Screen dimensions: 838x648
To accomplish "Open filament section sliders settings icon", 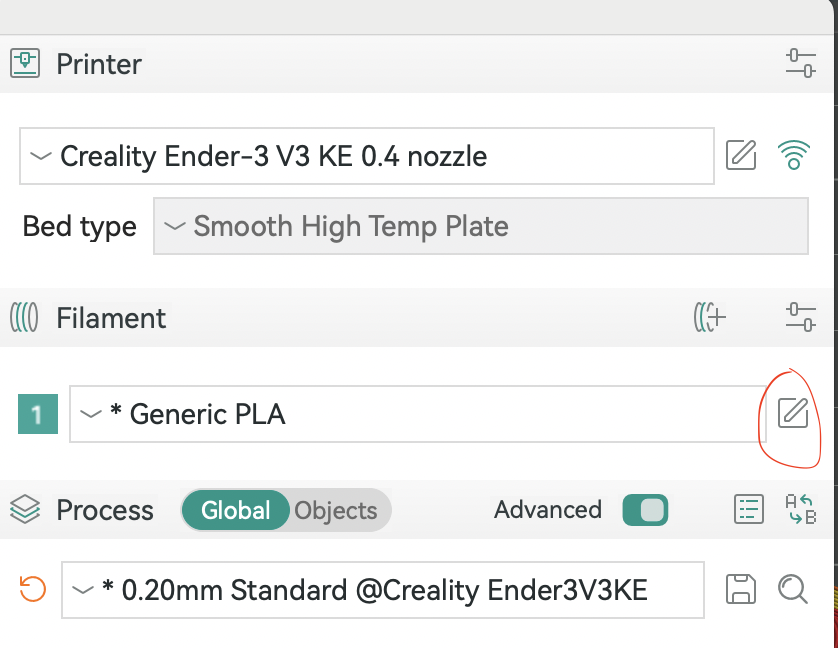I will point(801,318).
